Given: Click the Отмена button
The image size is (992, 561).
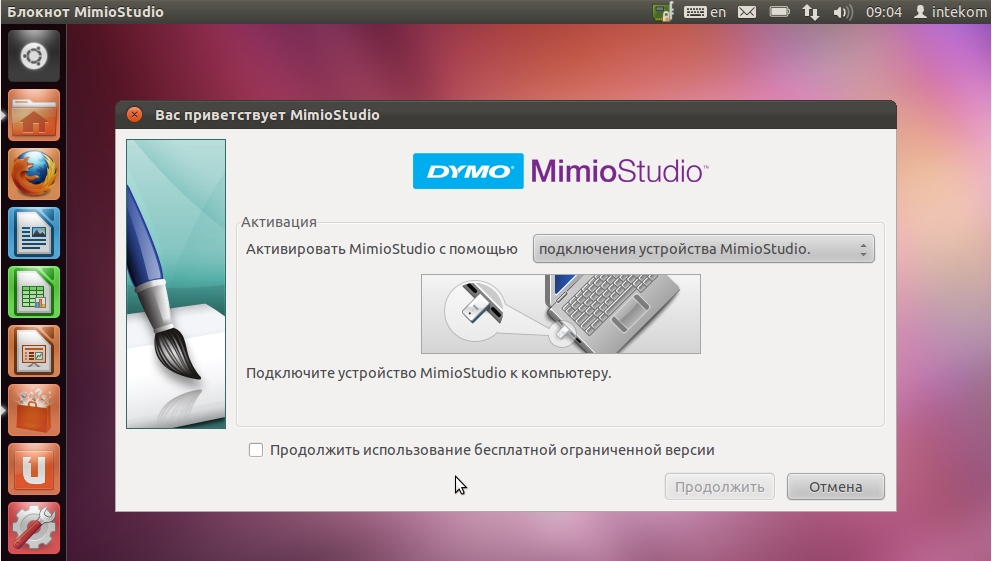Looking at the screenshot, I should tap(836, 487).
